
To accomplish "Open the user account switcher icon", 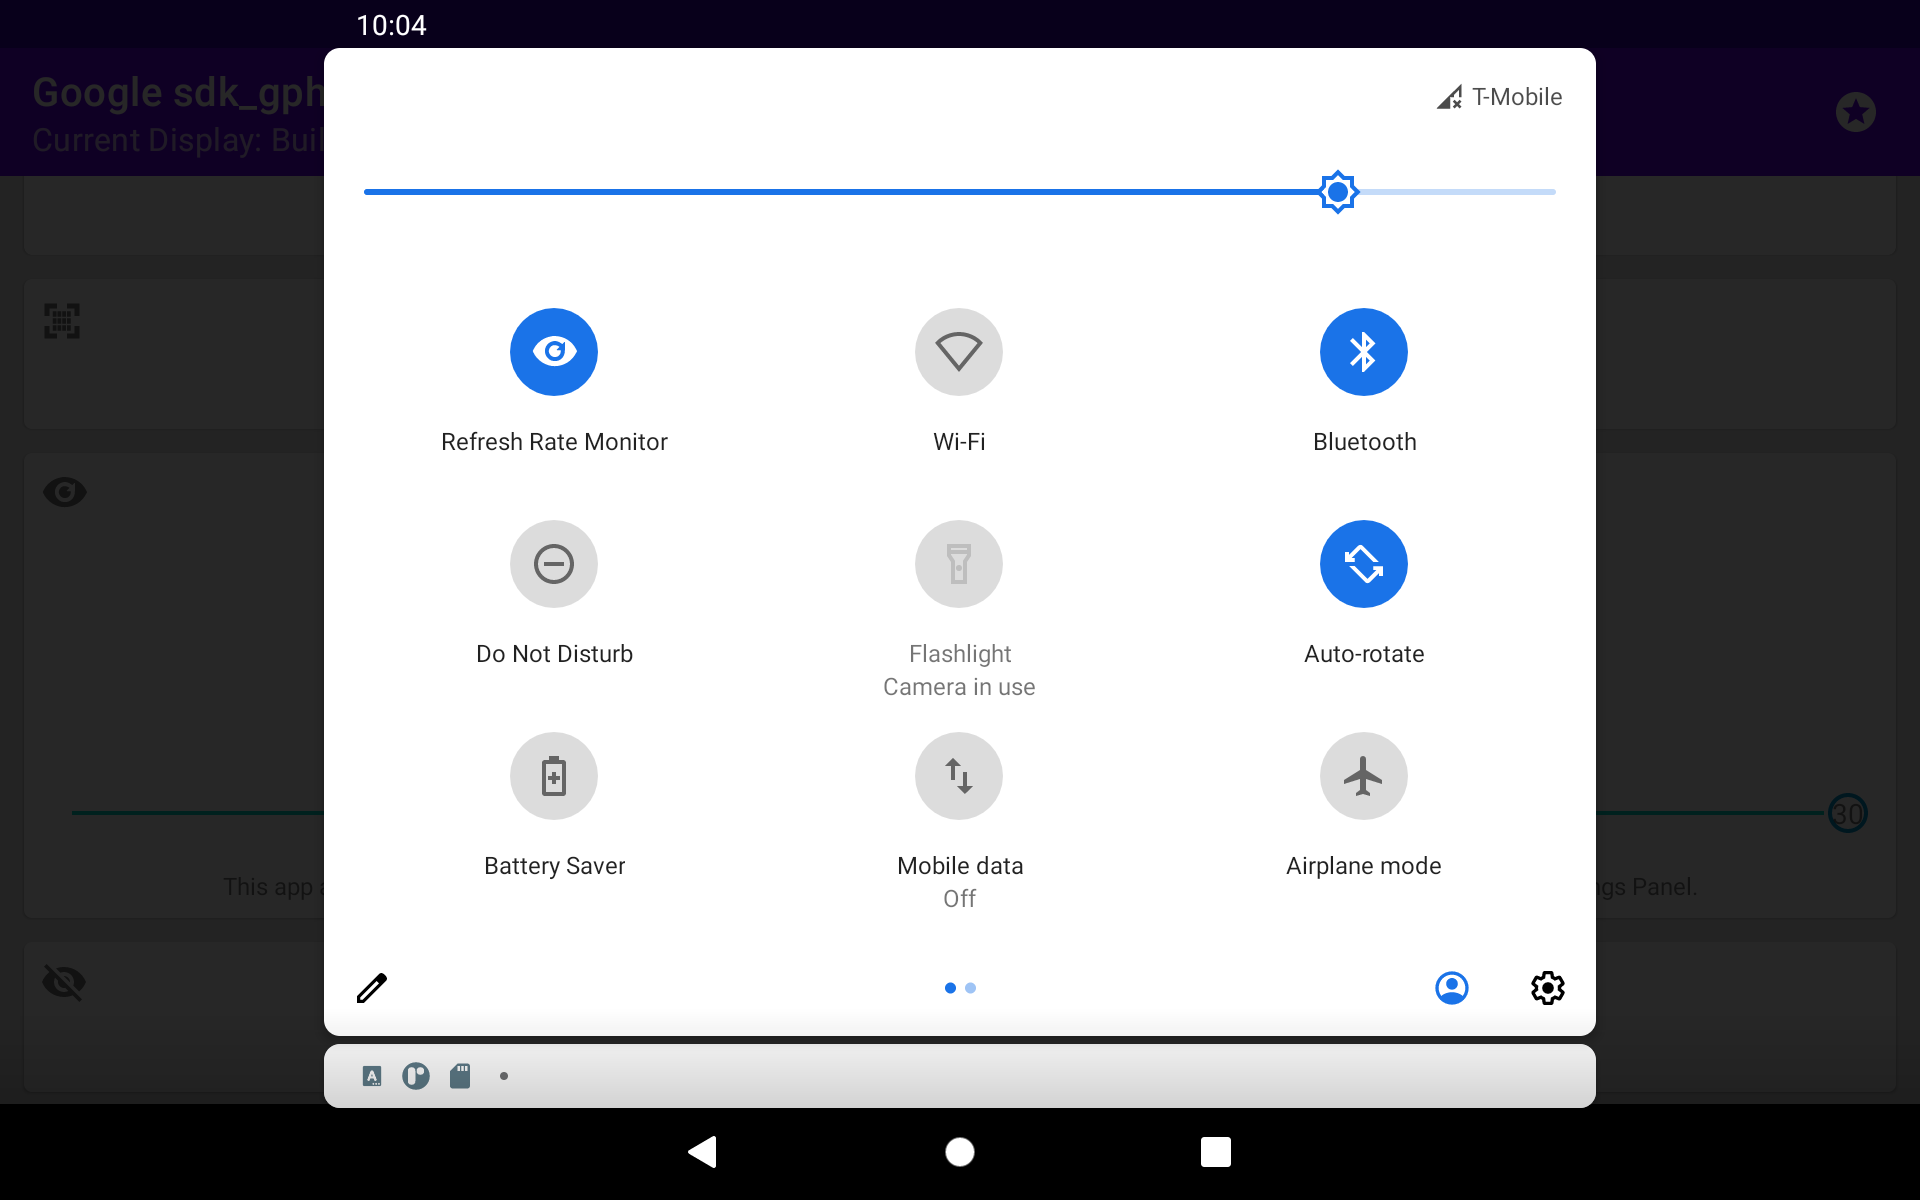I will [x=1451, y=988].
